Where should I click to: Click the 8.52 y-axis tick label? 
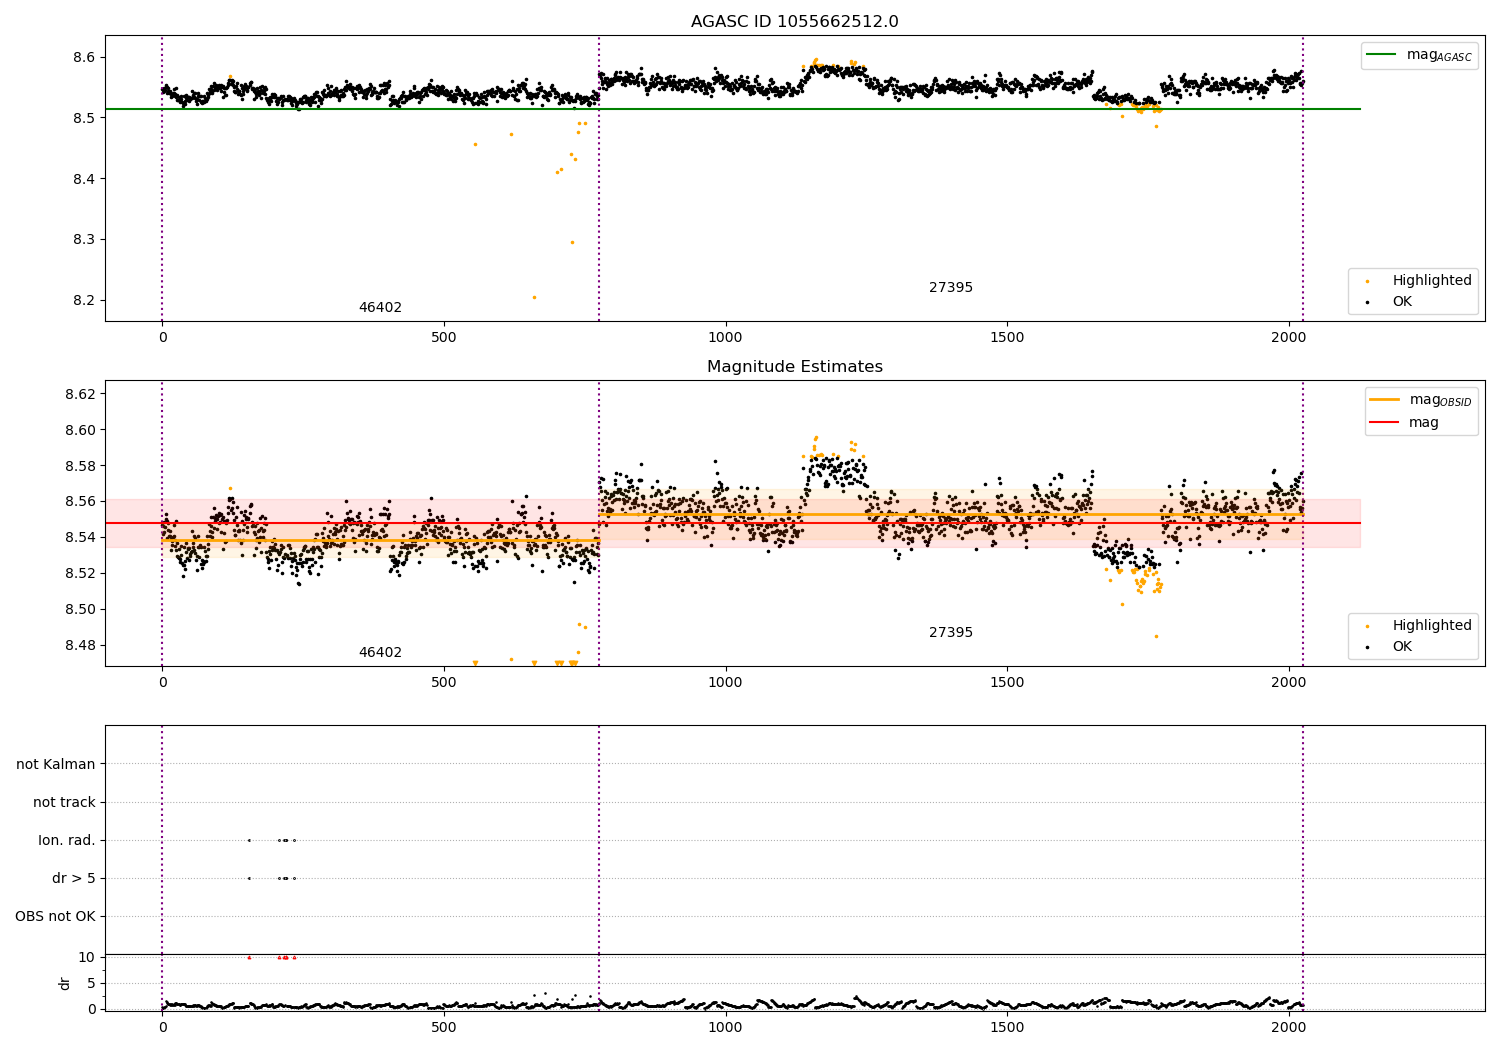[x=80, y=574]
